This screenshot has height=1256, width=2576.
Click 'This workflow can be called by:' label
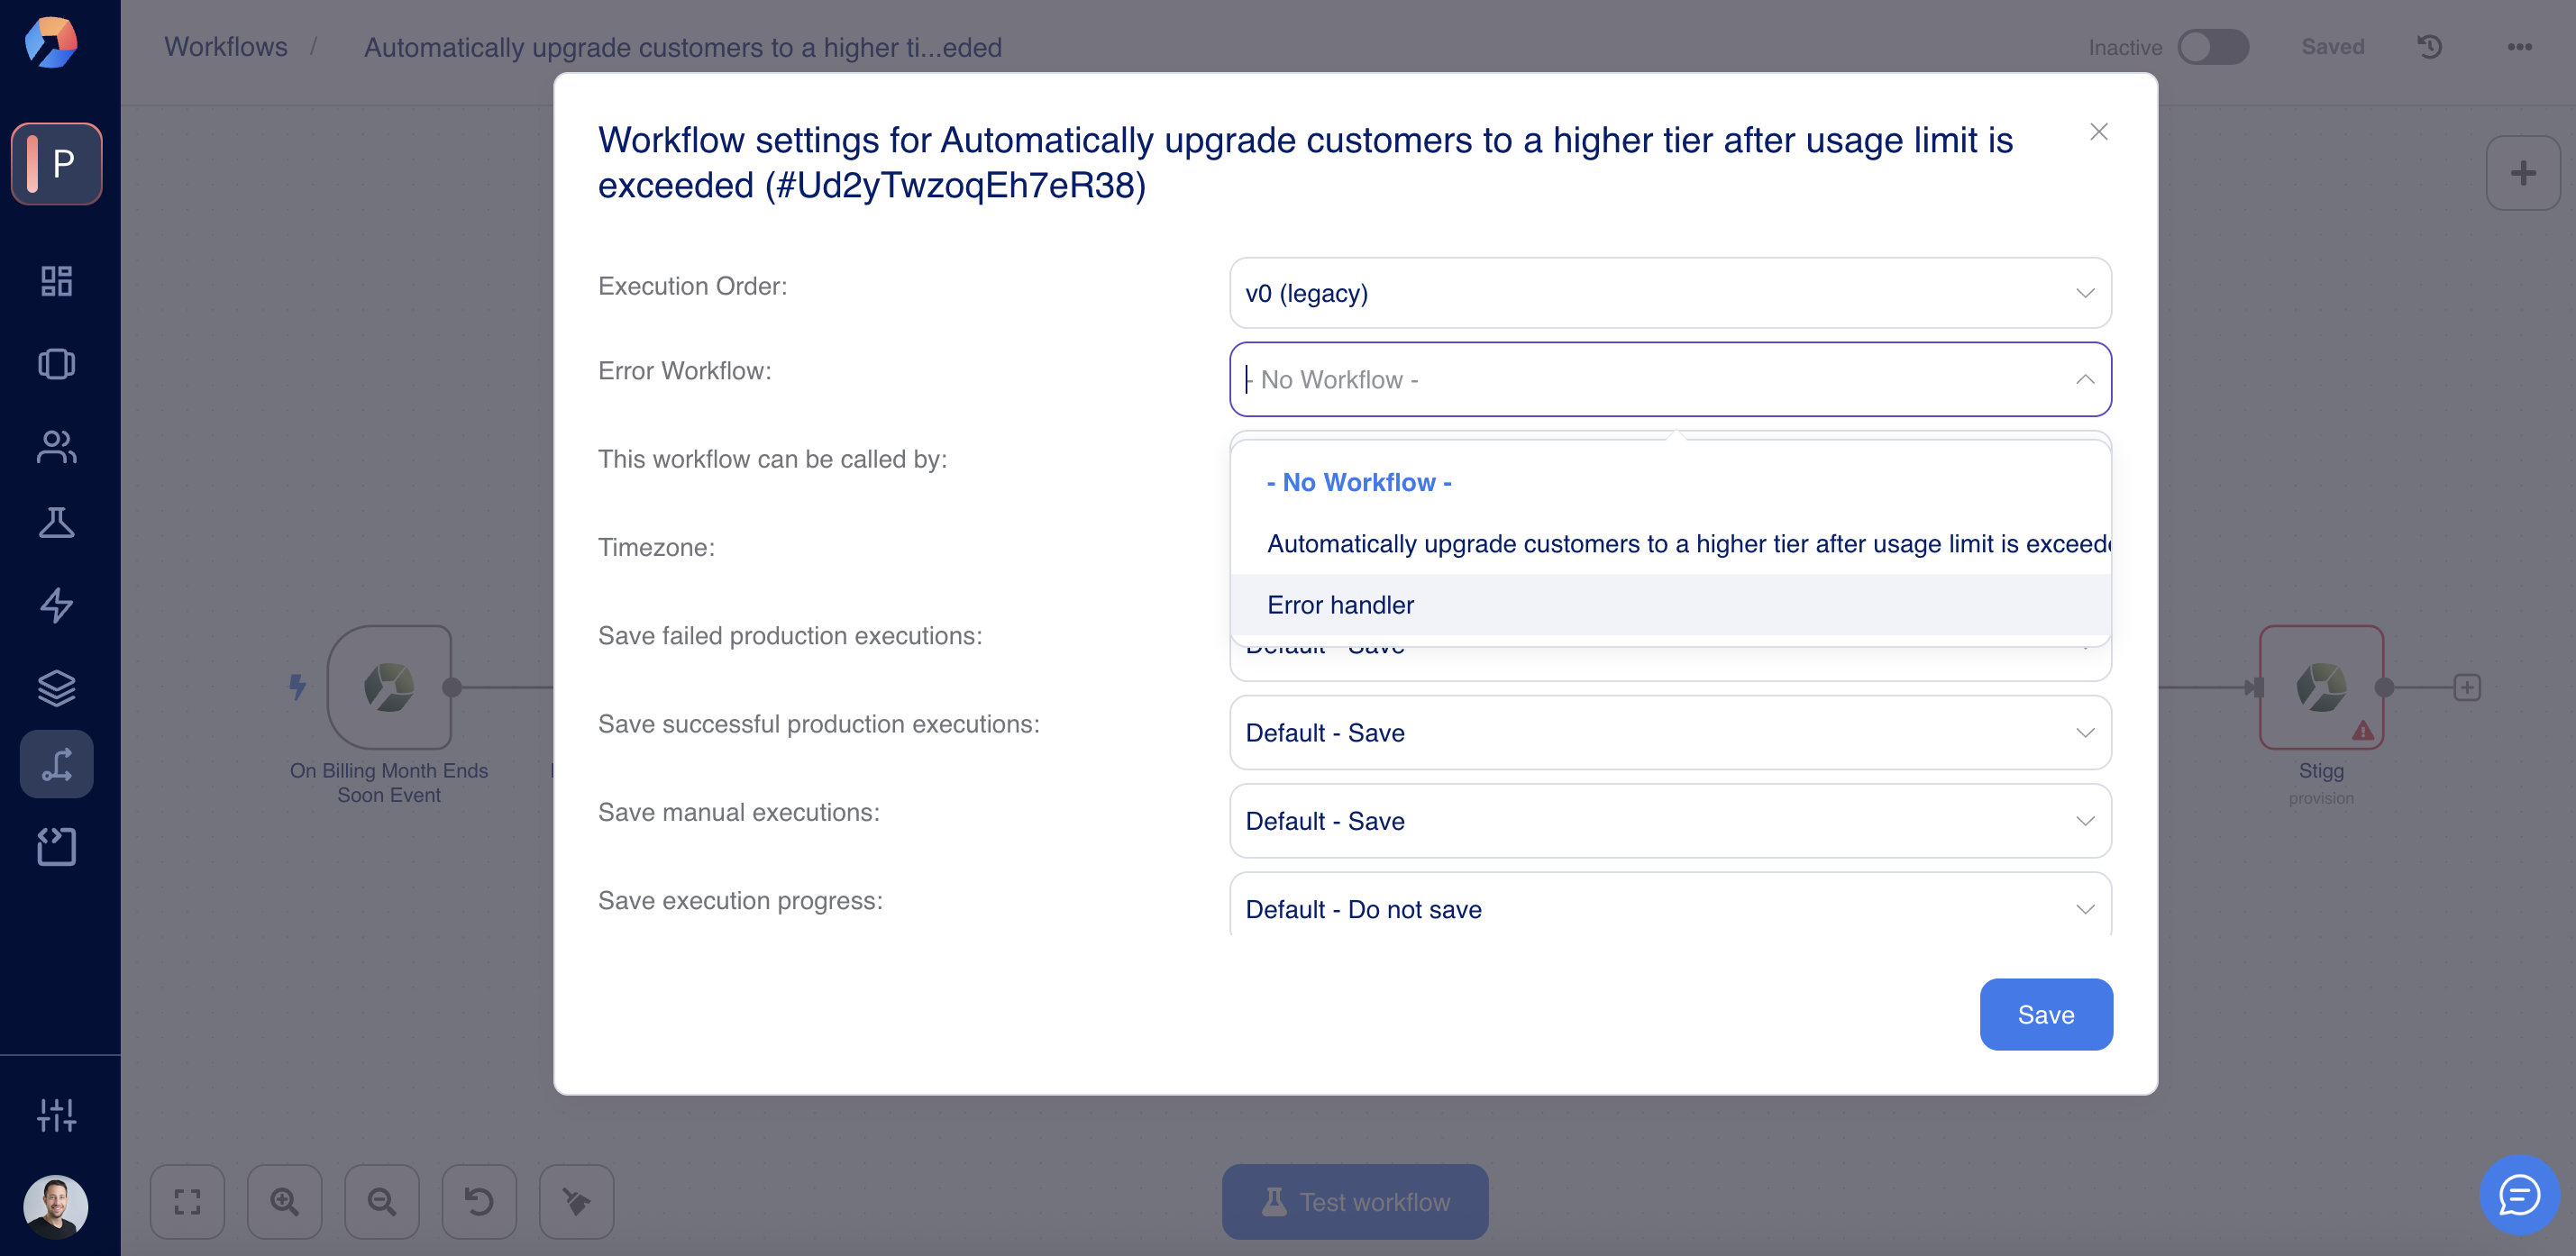tap(772, 459)
